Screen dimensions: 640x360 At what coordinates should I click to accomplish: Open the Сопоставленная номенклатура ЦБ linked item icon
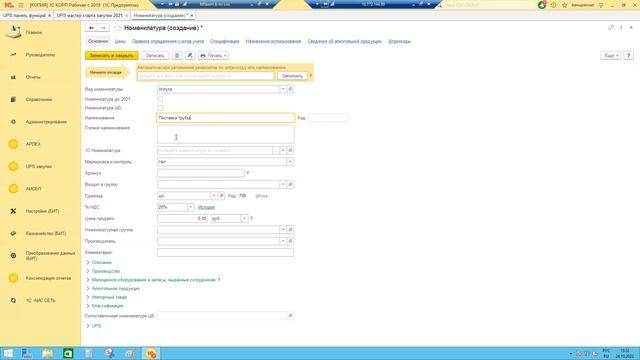point(290,316)
